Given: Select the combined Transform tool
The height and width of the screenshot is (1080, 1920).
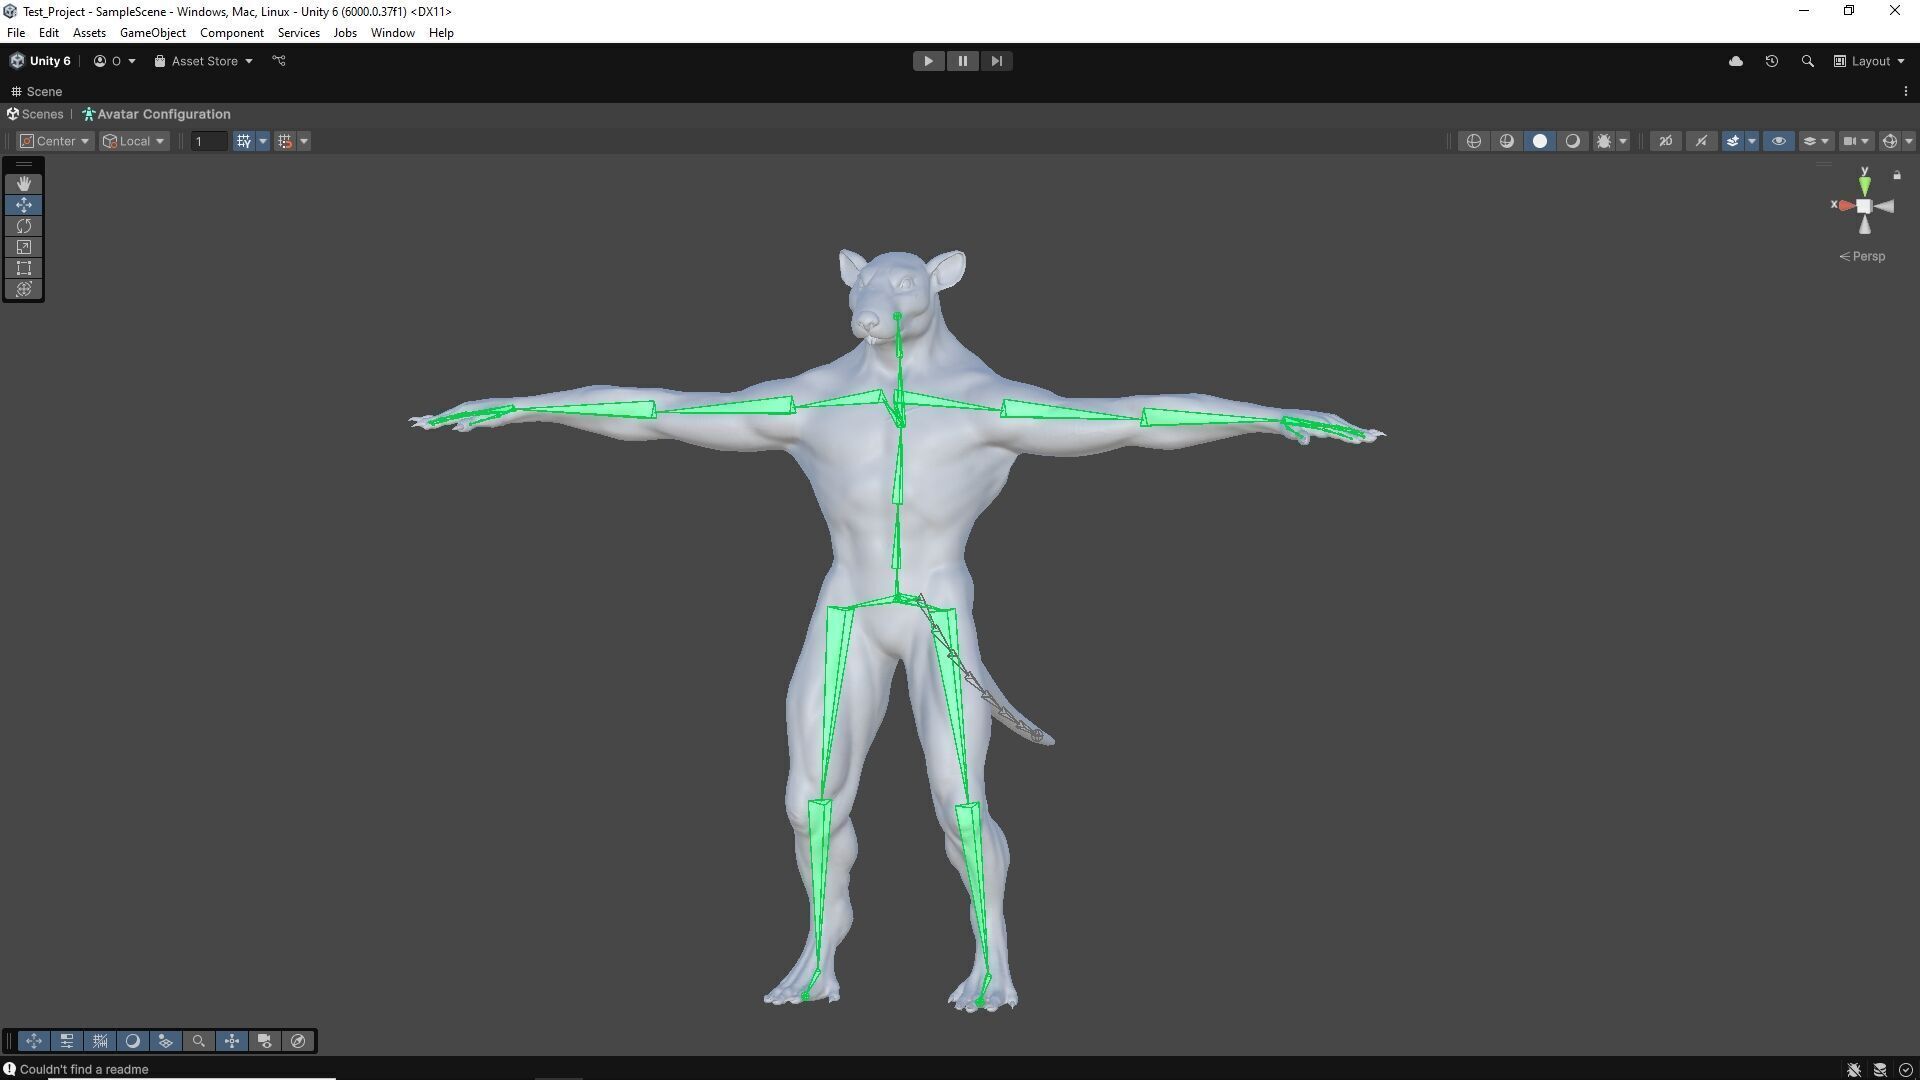Looking at the screenshot, I should (x=24, y=289).
